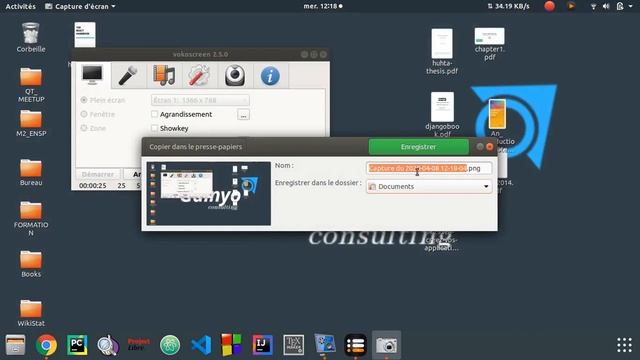Show the applications grid
Viewport: 640px width, 360px height.
(x=624, y=345)
